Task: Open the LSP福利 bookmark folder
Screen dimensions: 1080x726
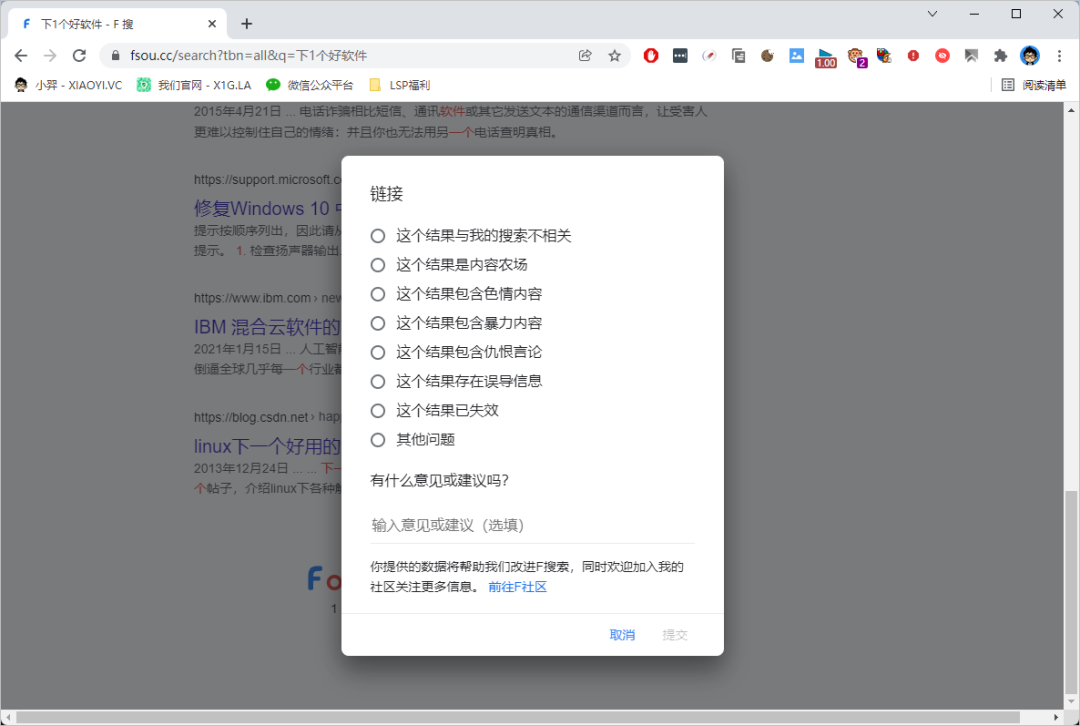Action: [x=399, y=85]
